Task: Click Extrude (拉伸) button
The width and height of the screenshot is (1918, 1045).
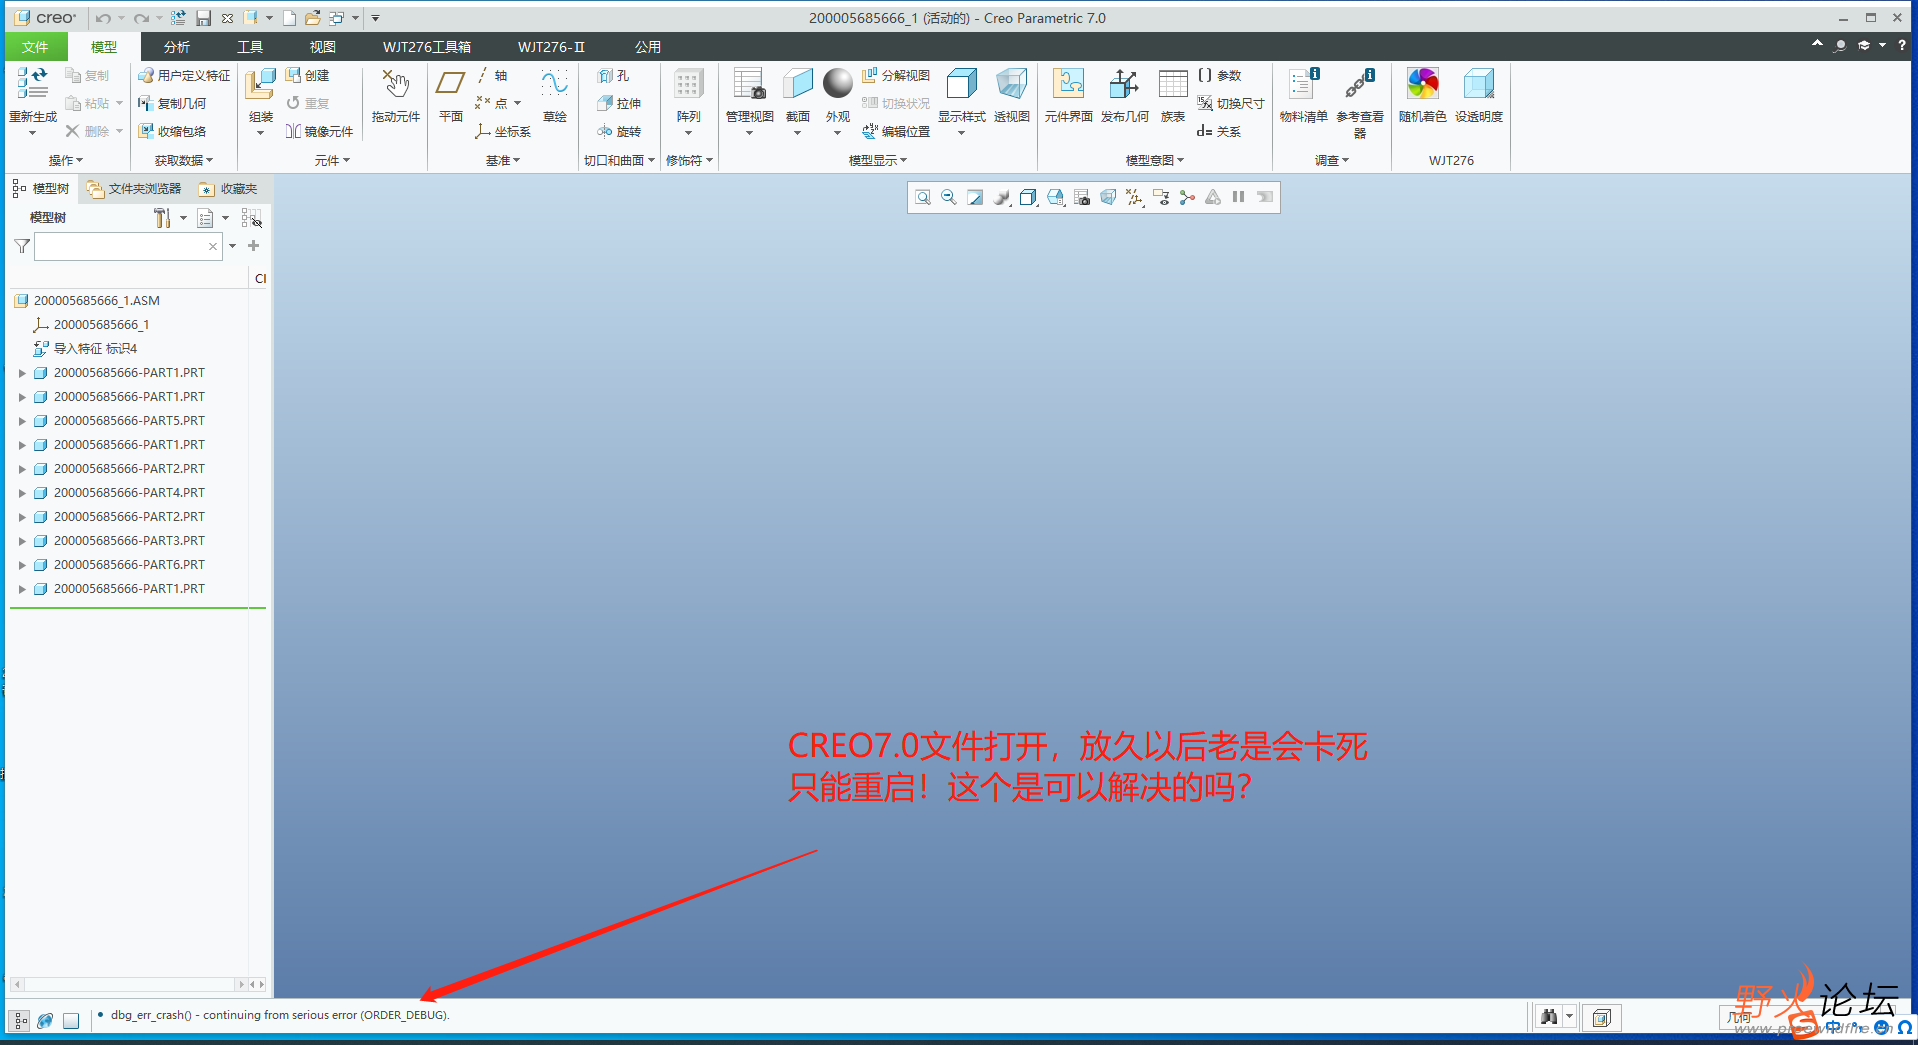Action: point(619,103)
